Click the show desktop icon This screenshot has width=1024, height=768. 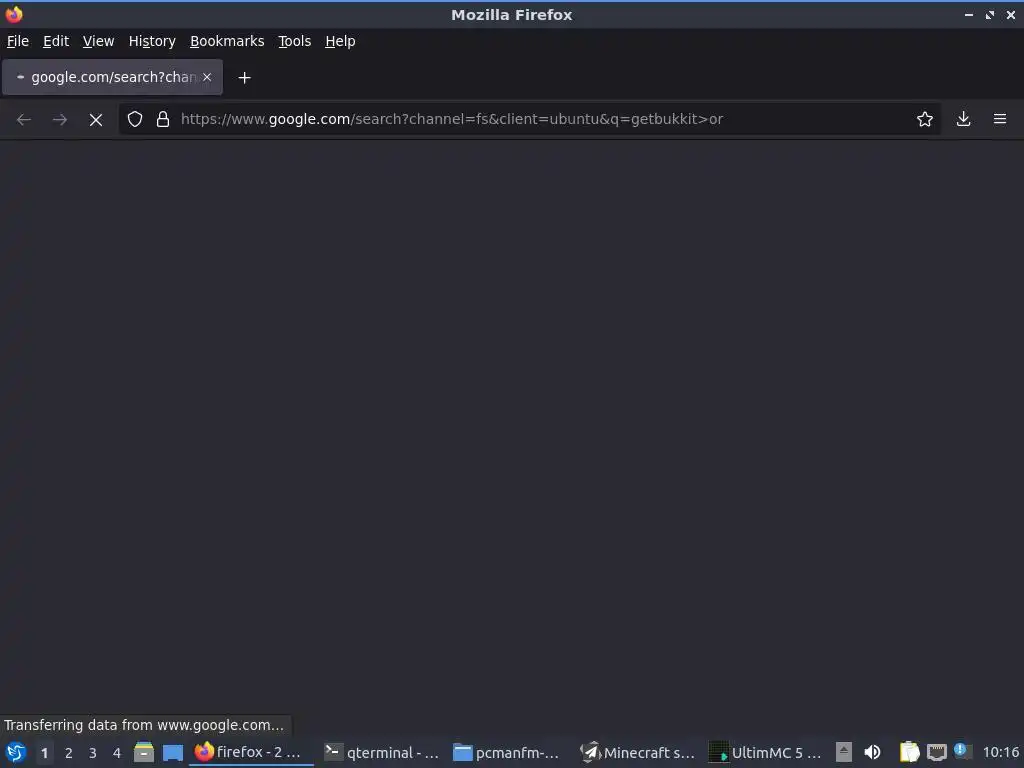[173, 752]
